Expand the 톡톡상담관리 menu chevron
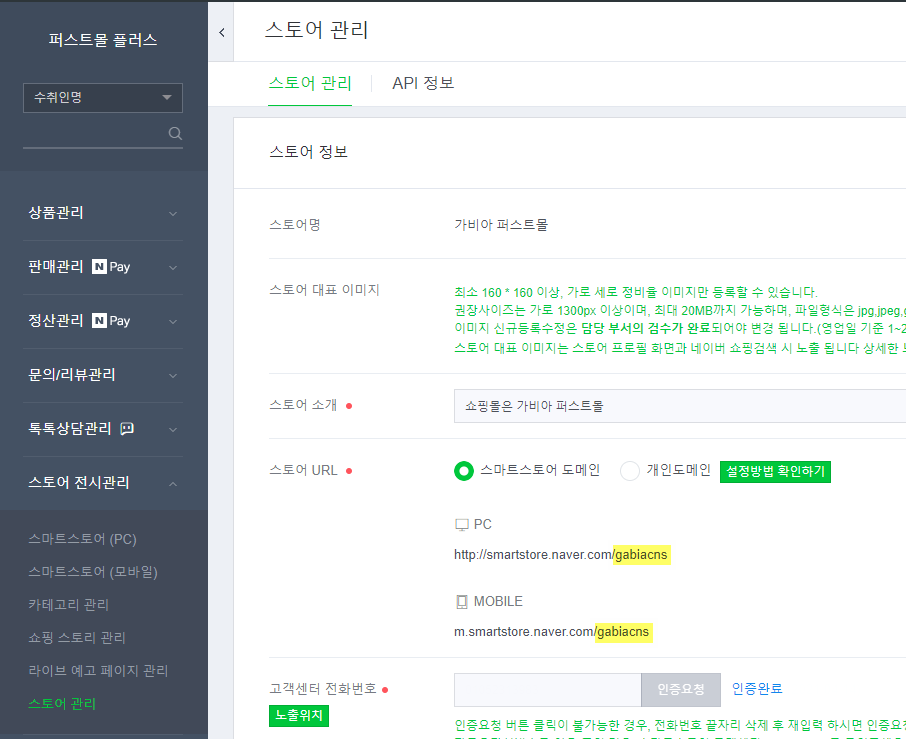 point(173,429)
